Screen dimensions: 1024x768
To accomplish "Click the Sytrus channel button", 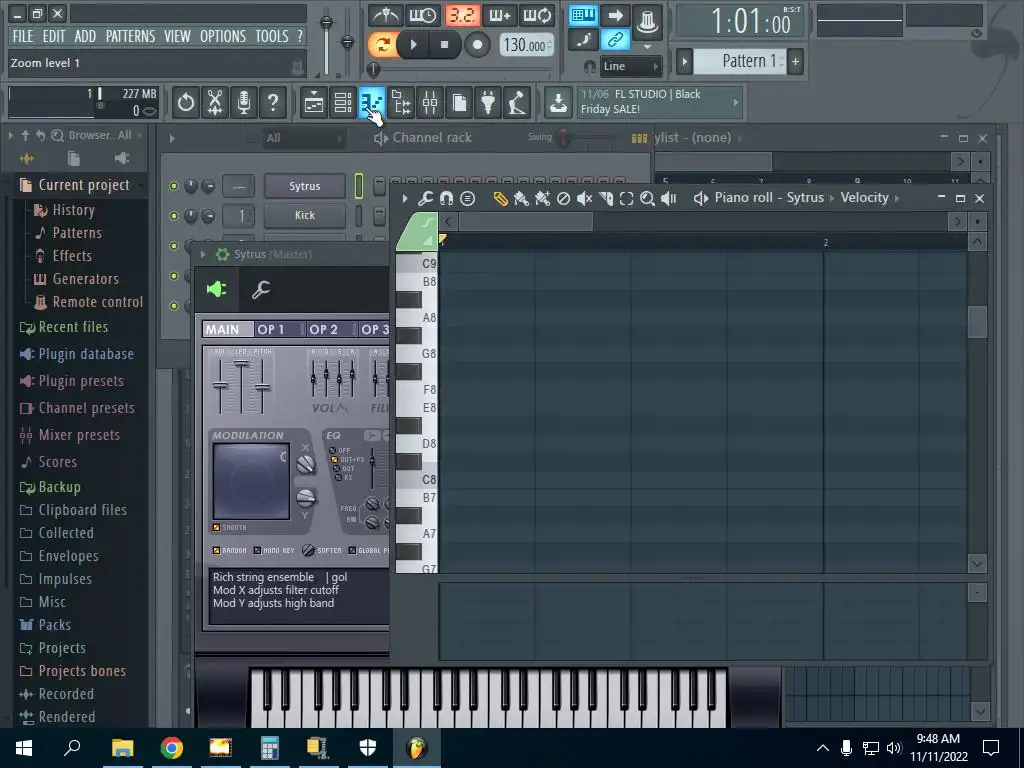I will click(x=305, y=186).
